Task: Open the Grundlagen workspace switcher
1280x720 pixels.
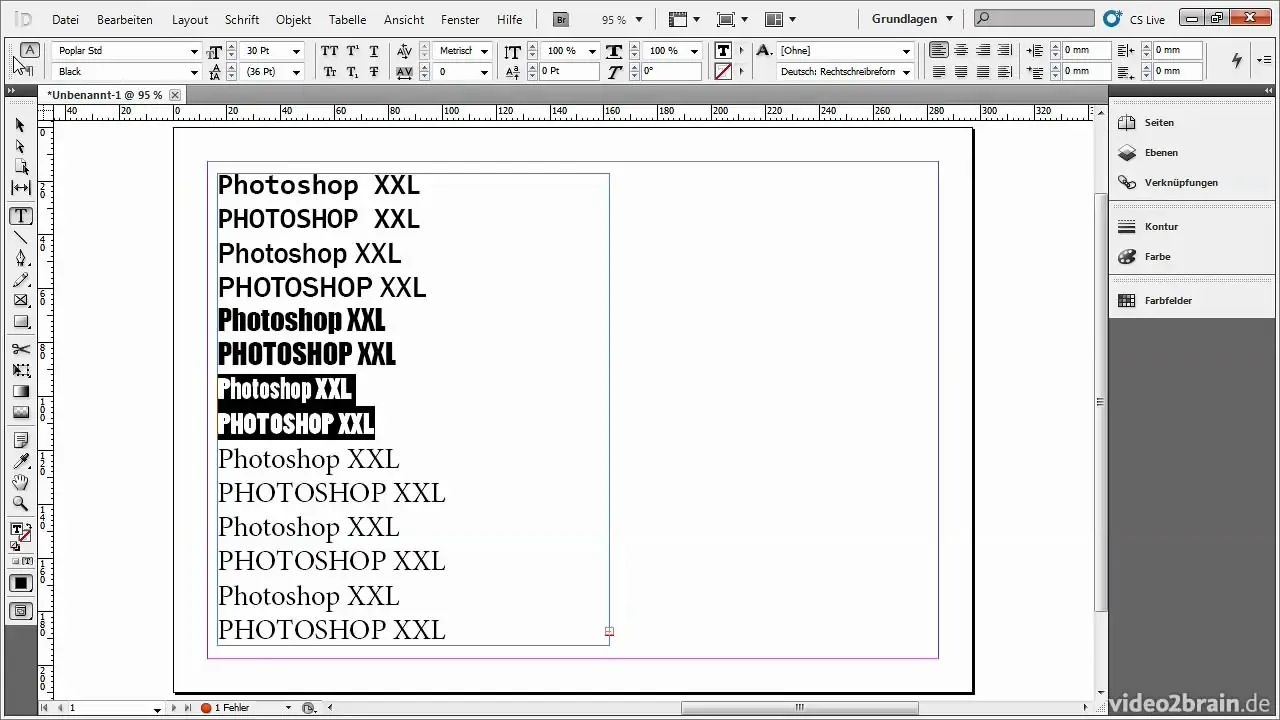Action: (x=911, y=19)
